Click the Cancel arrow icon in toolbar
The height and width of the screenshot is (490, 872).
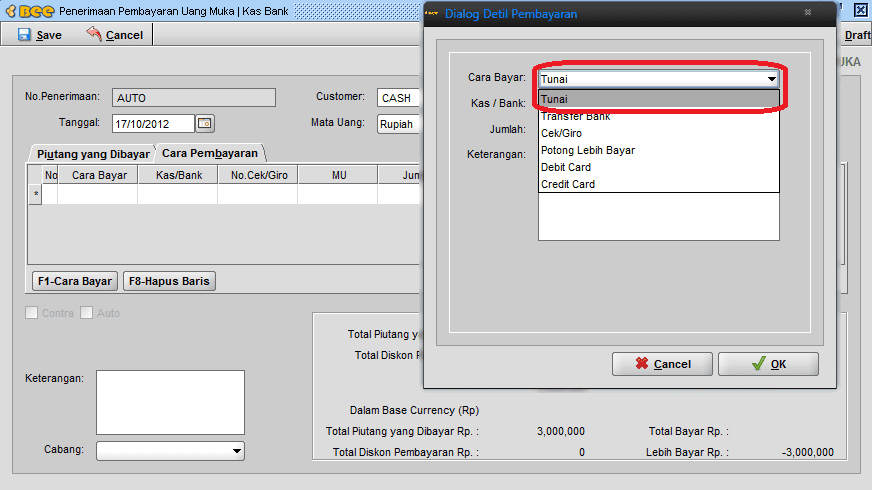94,35
